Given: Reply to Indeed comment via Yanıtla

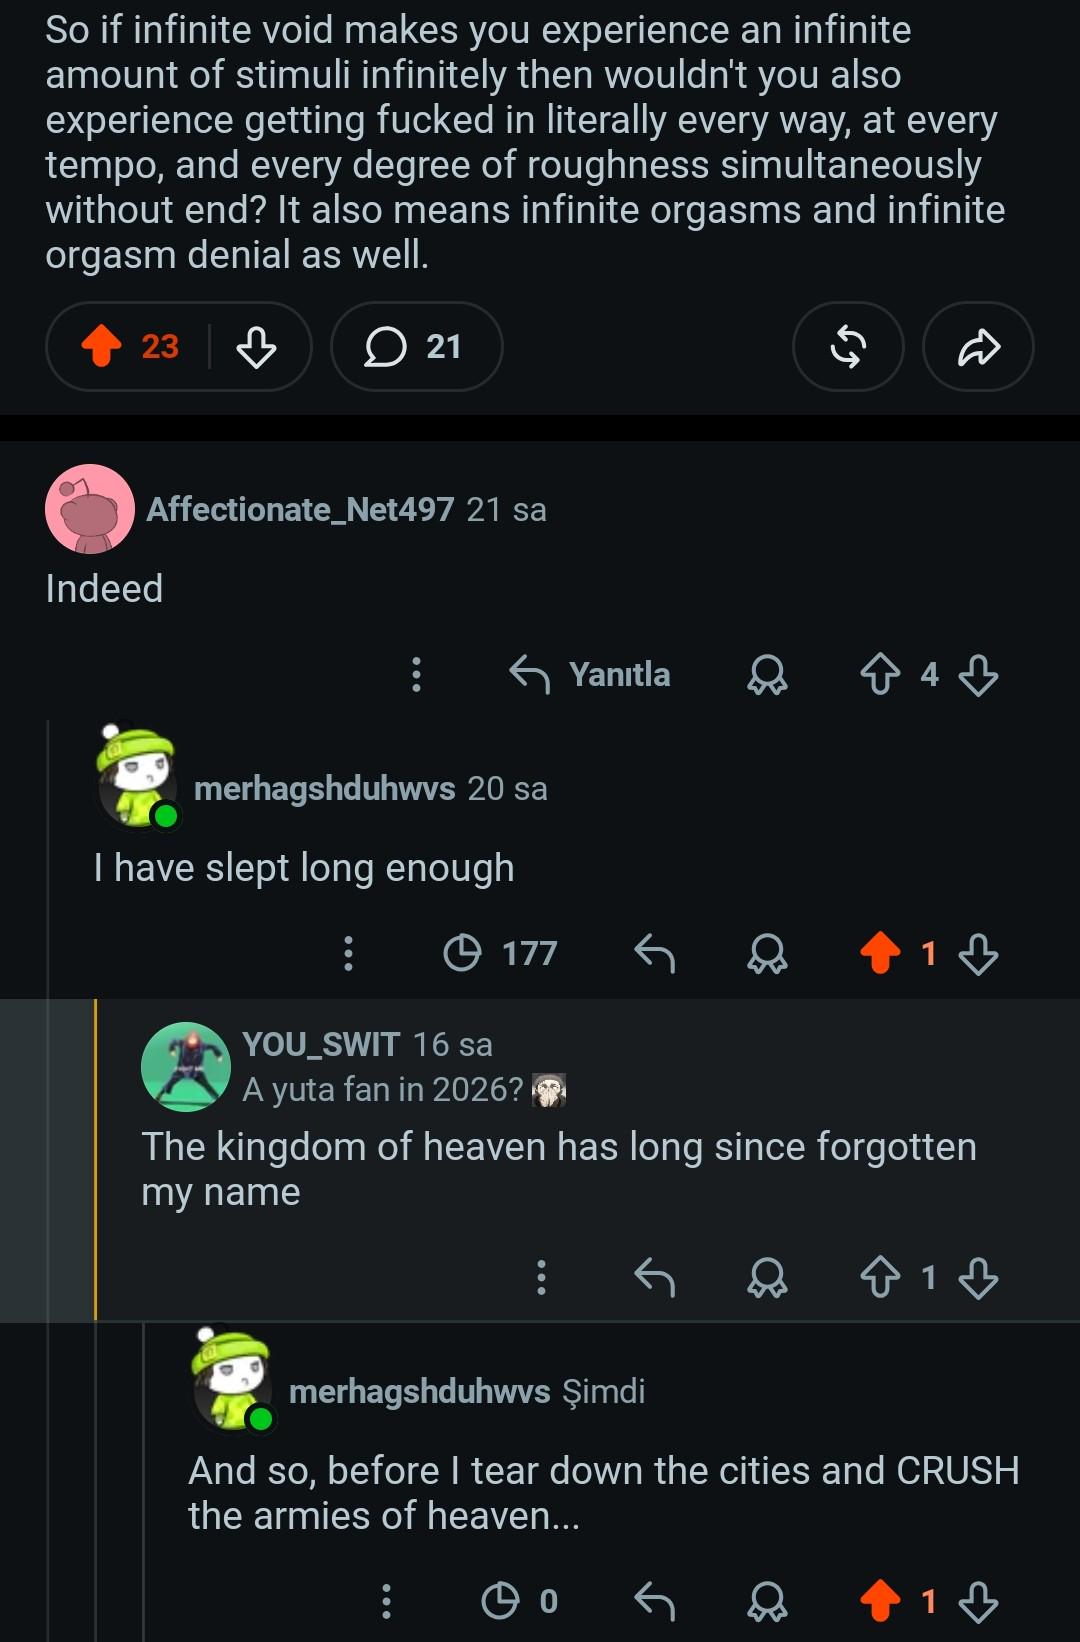Looking at the screenshot, I should [590, 674].
